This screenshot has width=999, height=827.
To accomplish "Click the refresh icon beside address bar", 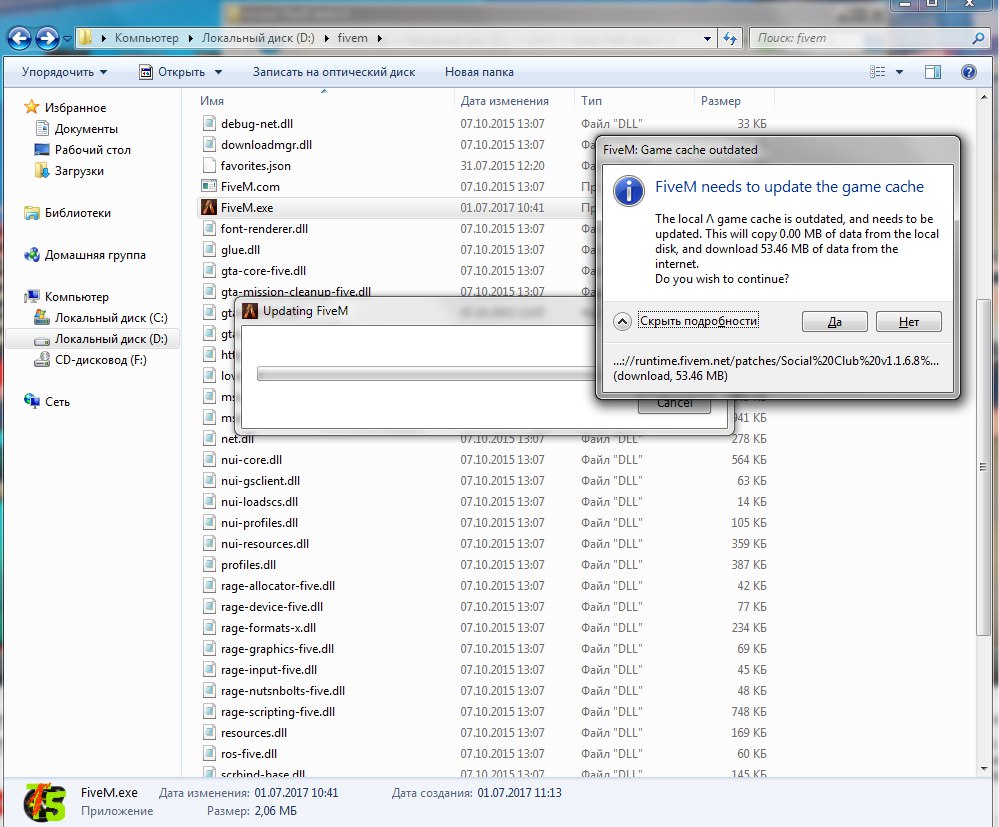I will tap(730, 38).
